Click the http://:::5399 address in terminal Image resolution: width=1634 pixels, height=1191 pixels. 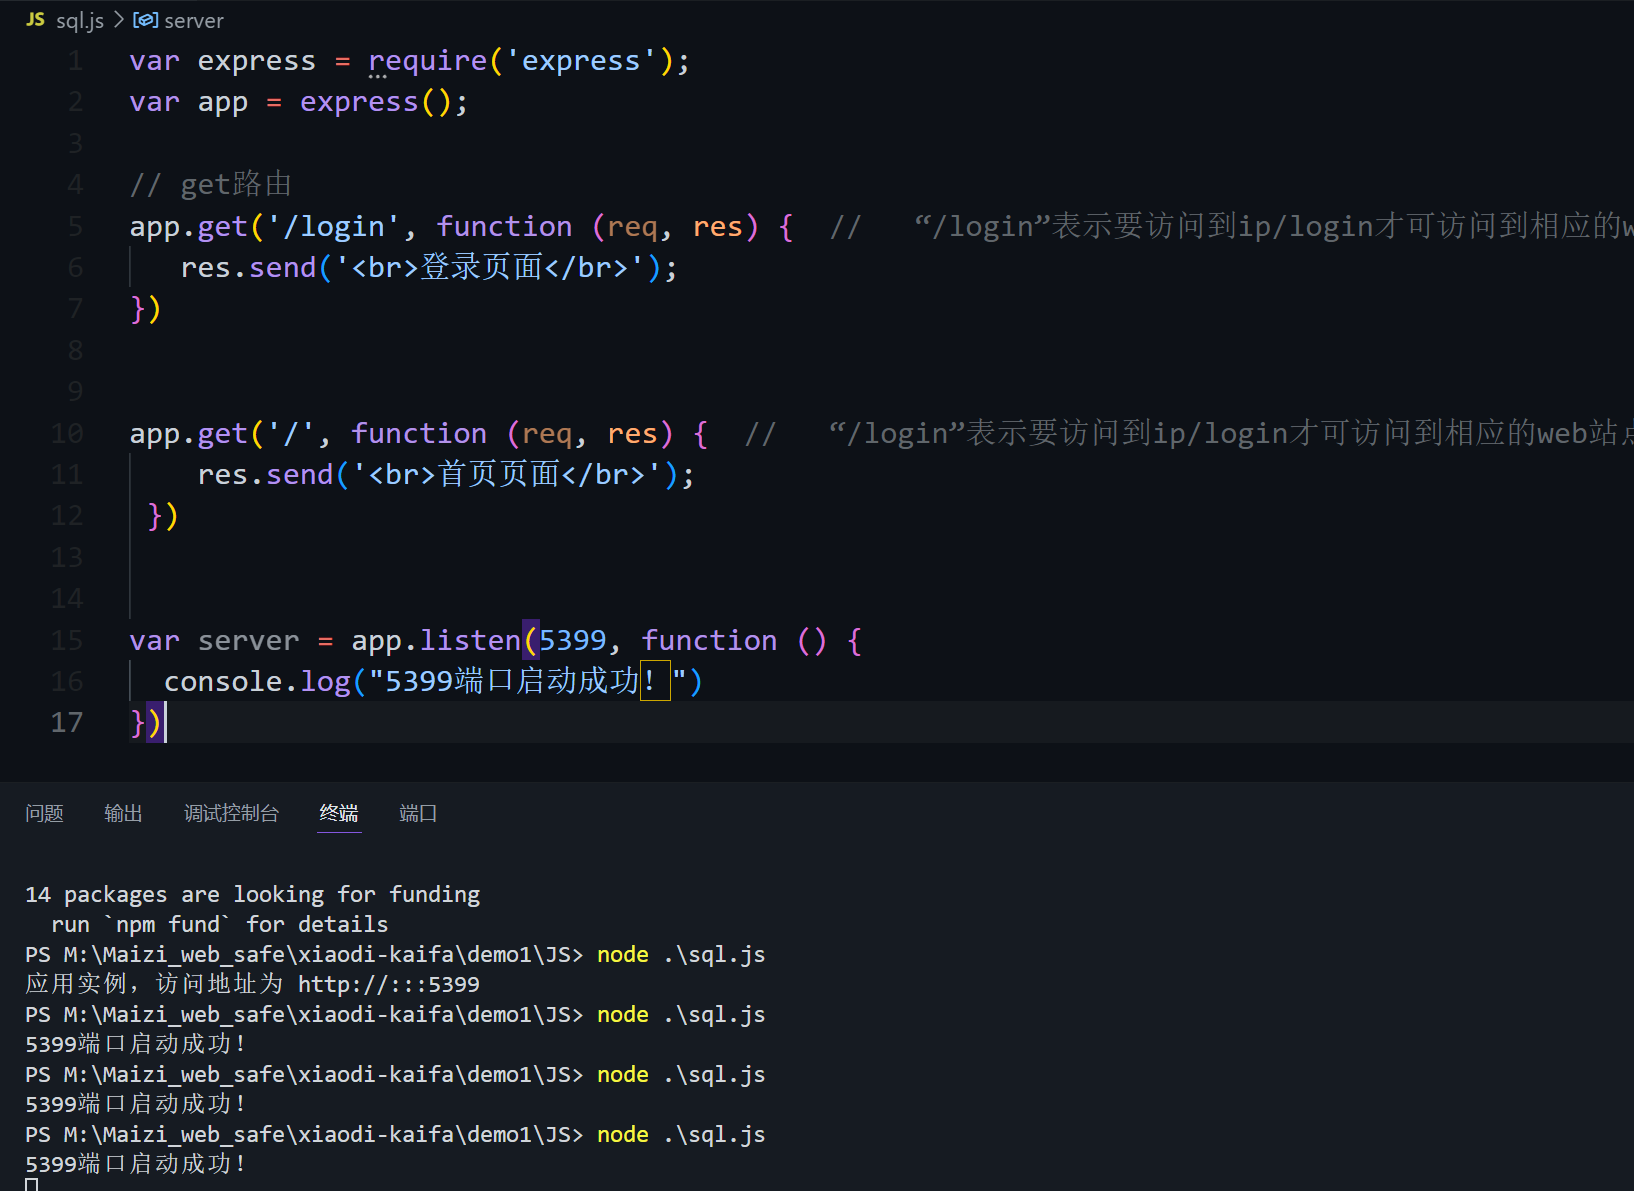click(x=388, y=983)
